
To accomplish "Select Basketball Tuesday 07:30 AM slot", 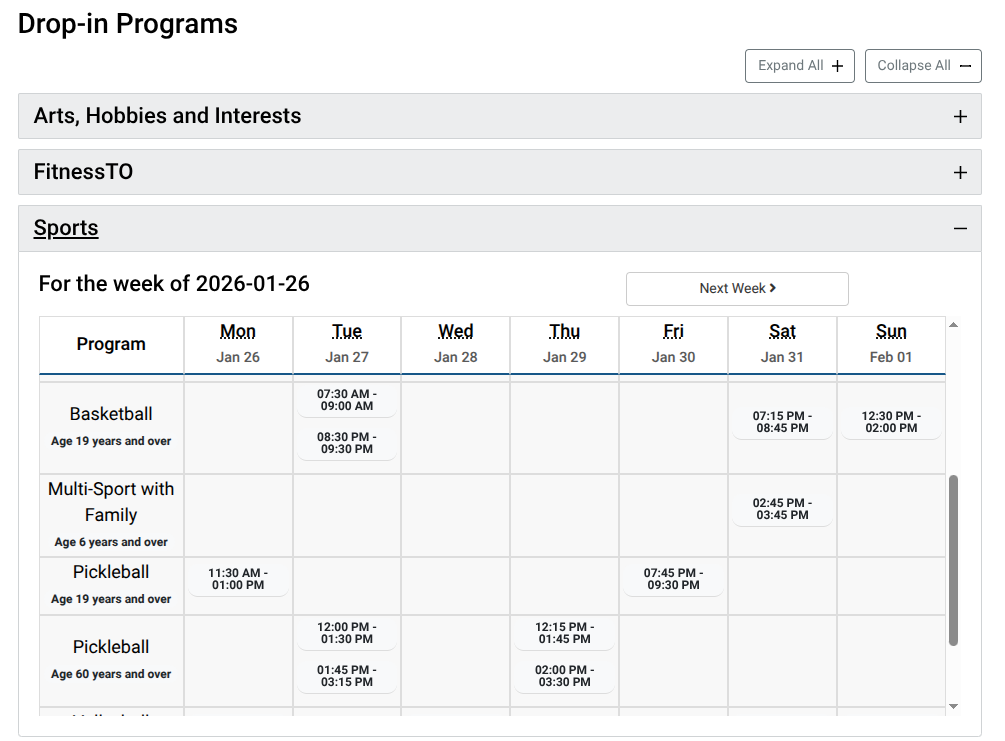I will coord(346,400).
